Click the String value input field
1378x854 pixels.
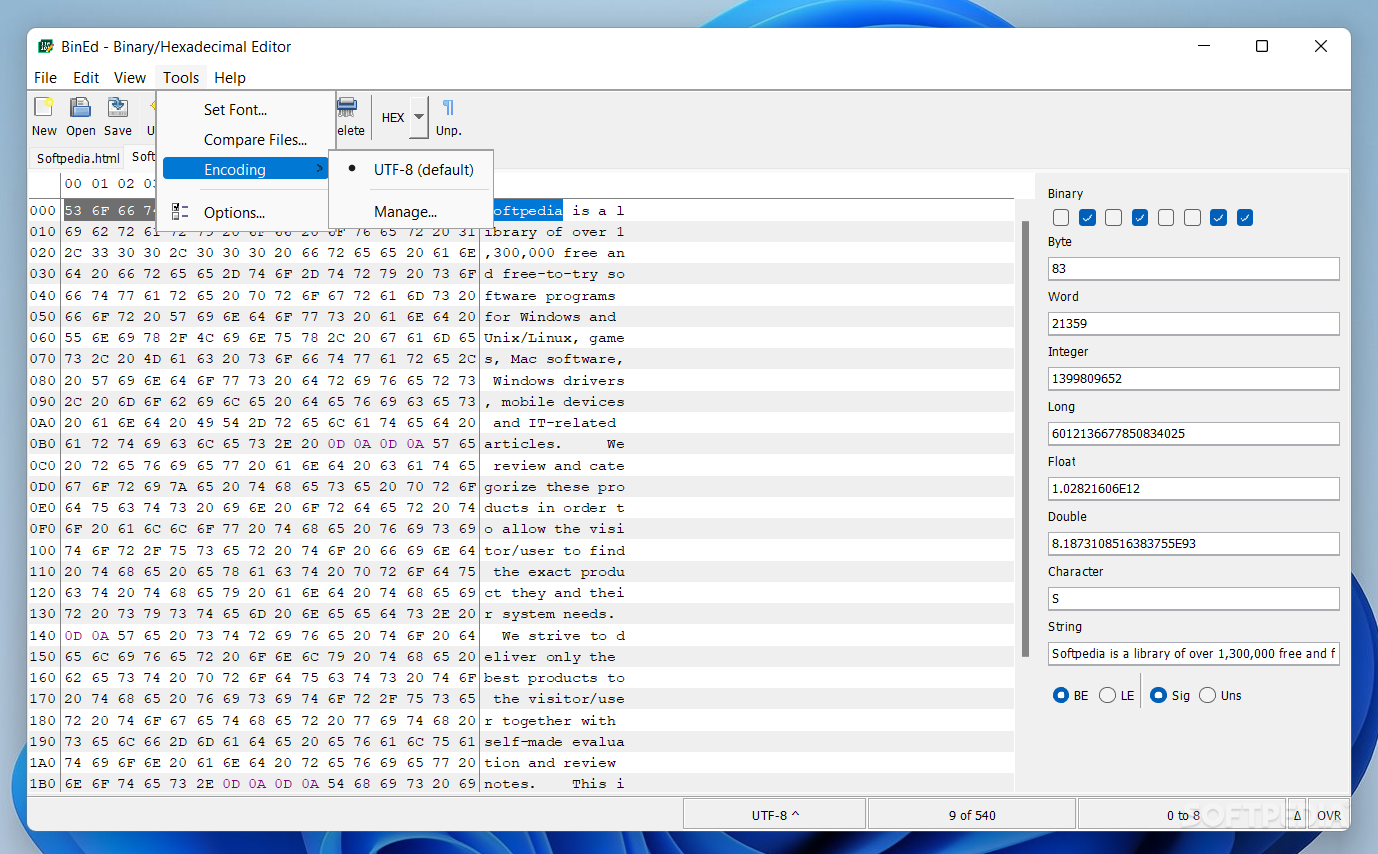click(1193, 653)
